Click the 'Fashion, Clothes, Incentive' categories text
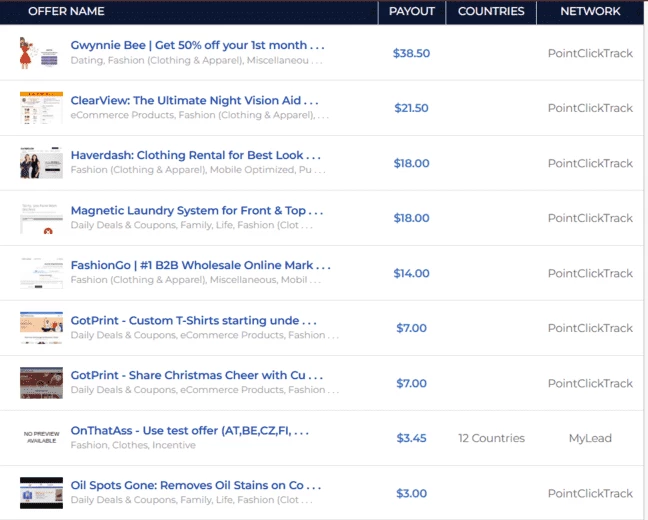Viewport: 648px width, 520px height. (133, 445)
